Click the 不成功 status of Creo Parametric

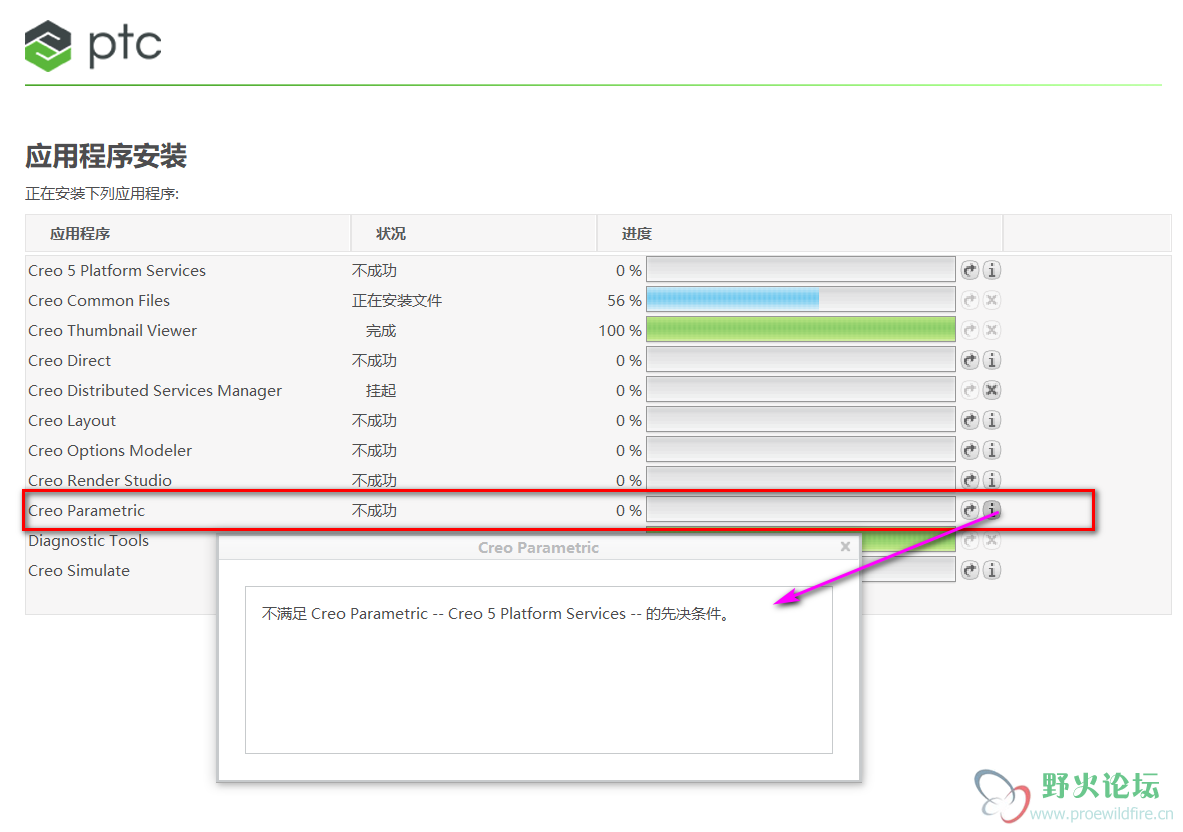[374, 511]
